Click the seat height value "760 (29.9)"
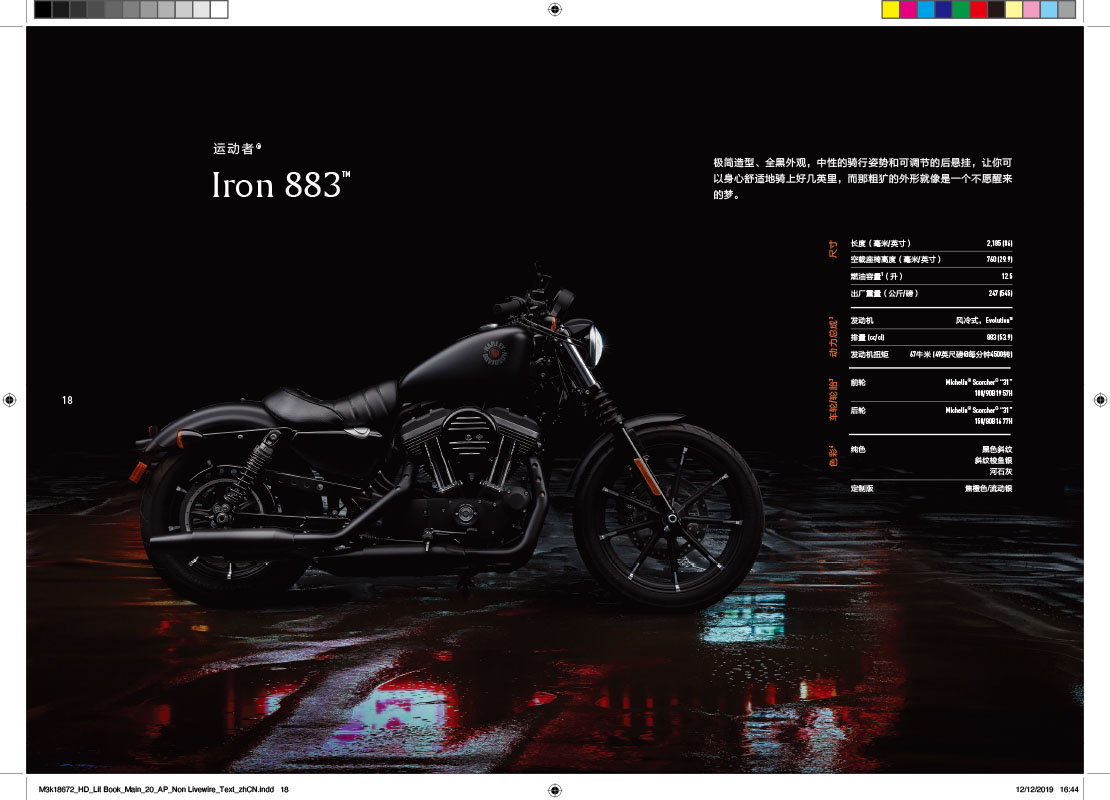Image resolution: width=1110 pixels, height=800 pixels. tap(1000, 260)
